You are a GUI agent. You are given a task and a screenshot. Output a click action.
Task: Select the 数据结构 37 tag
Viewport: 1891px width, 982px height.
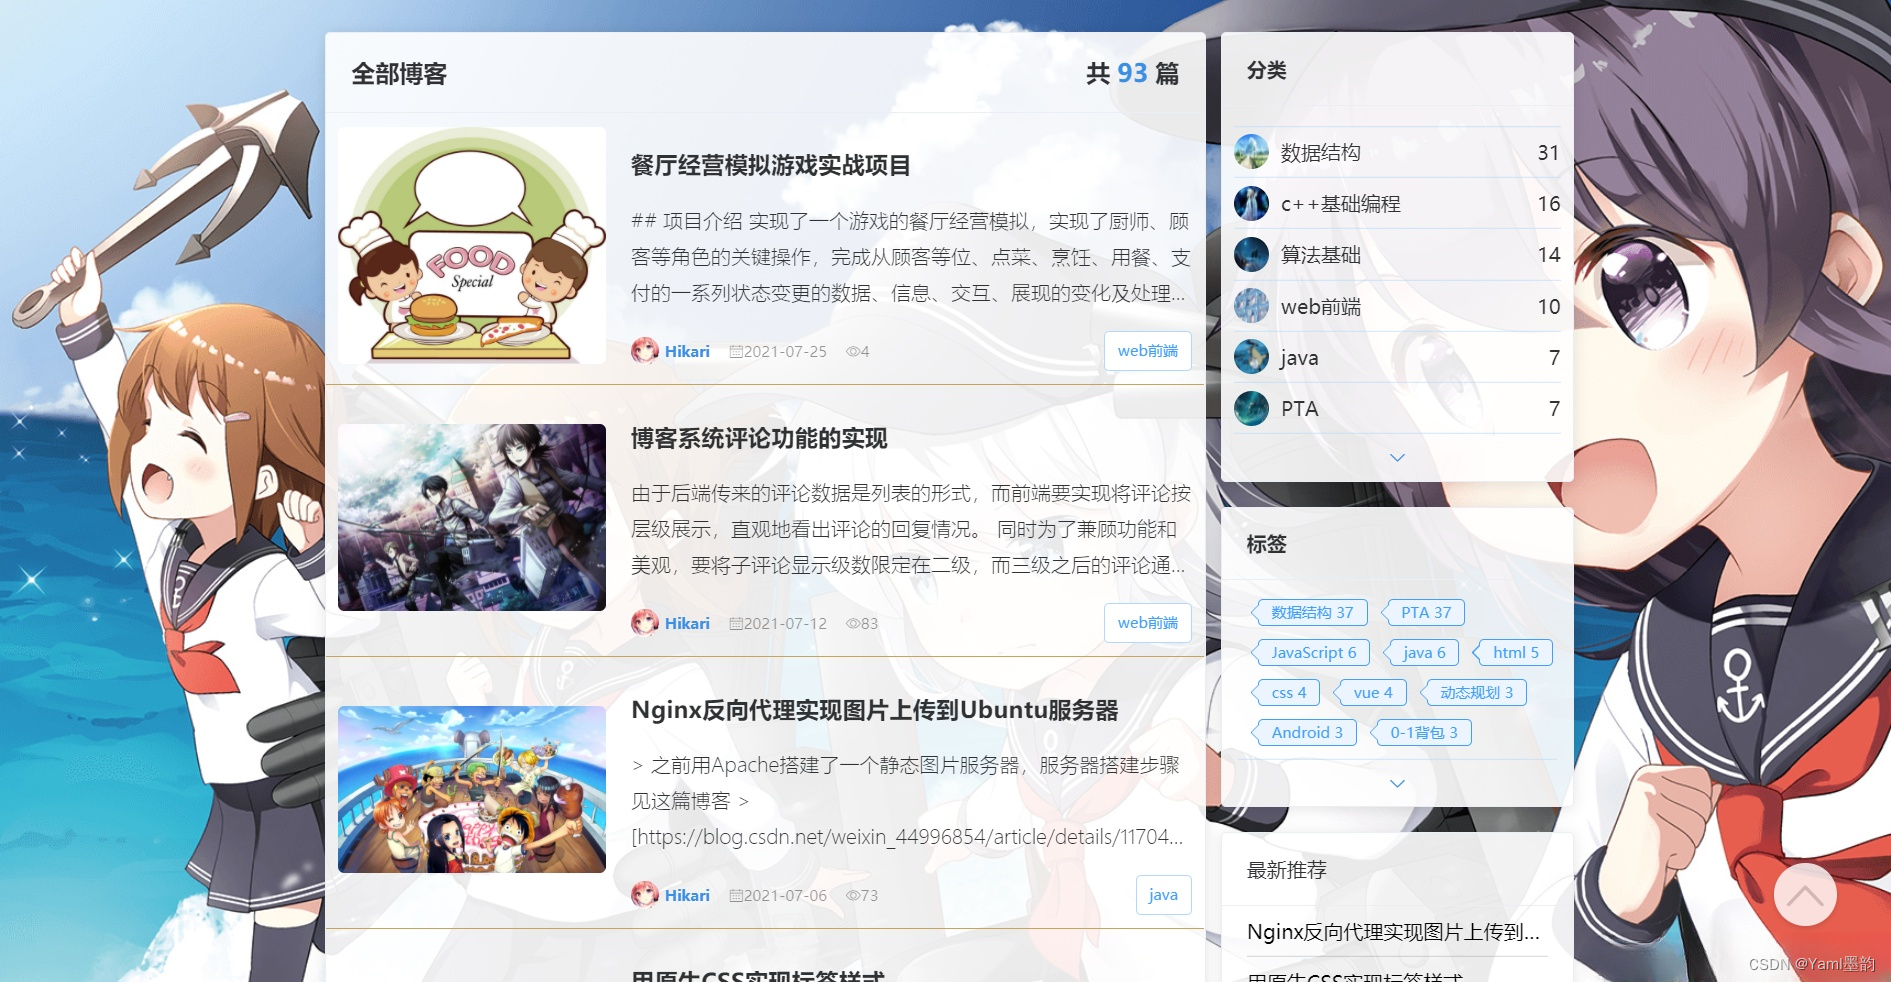tap(1310, 612)
